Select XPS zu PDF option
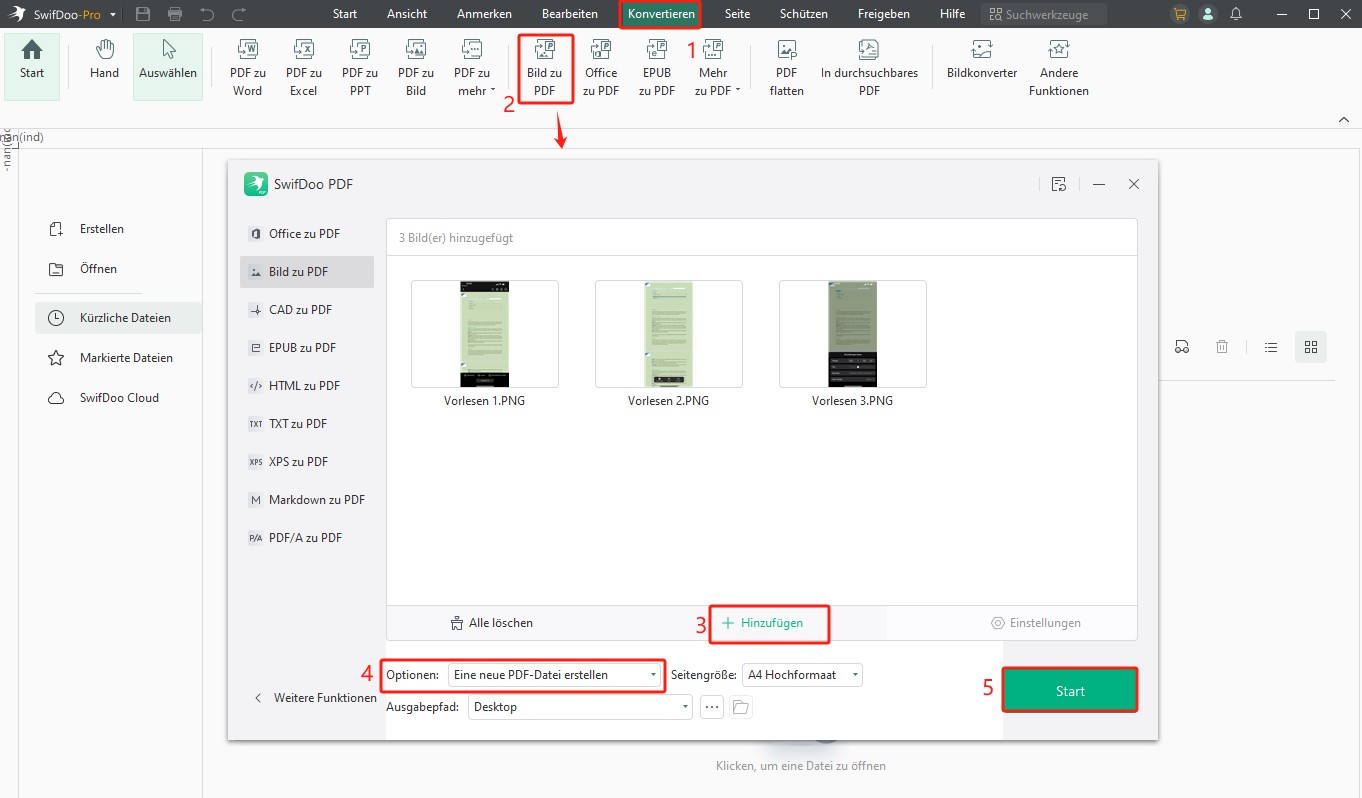Image resolution: width=1362 pixels, height=798 pixels. coord(307,462)
